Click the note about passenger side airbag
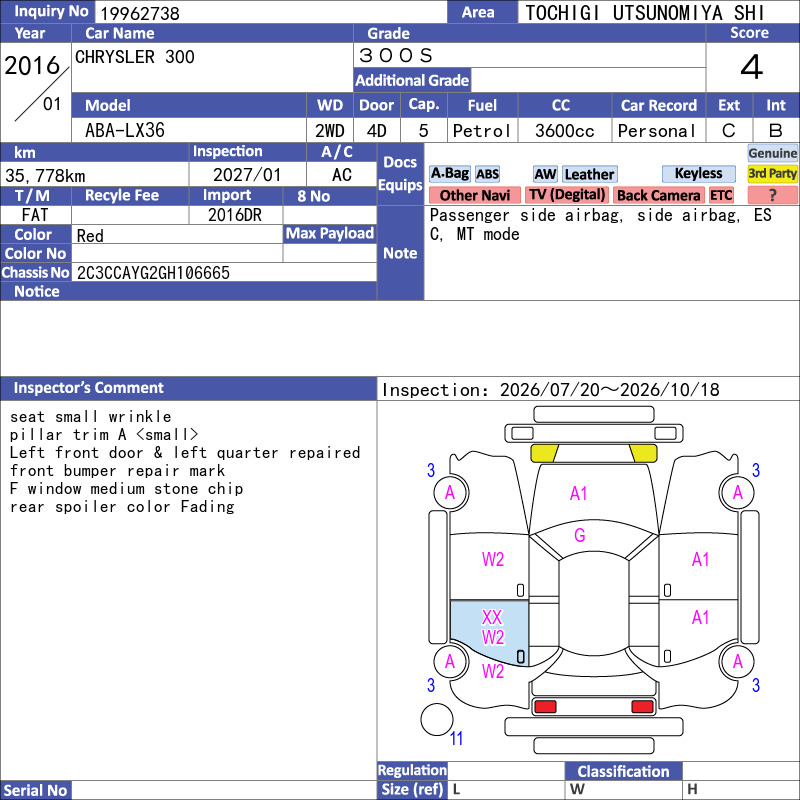Viewport: 800px width, 800px height. coord(600,224)
